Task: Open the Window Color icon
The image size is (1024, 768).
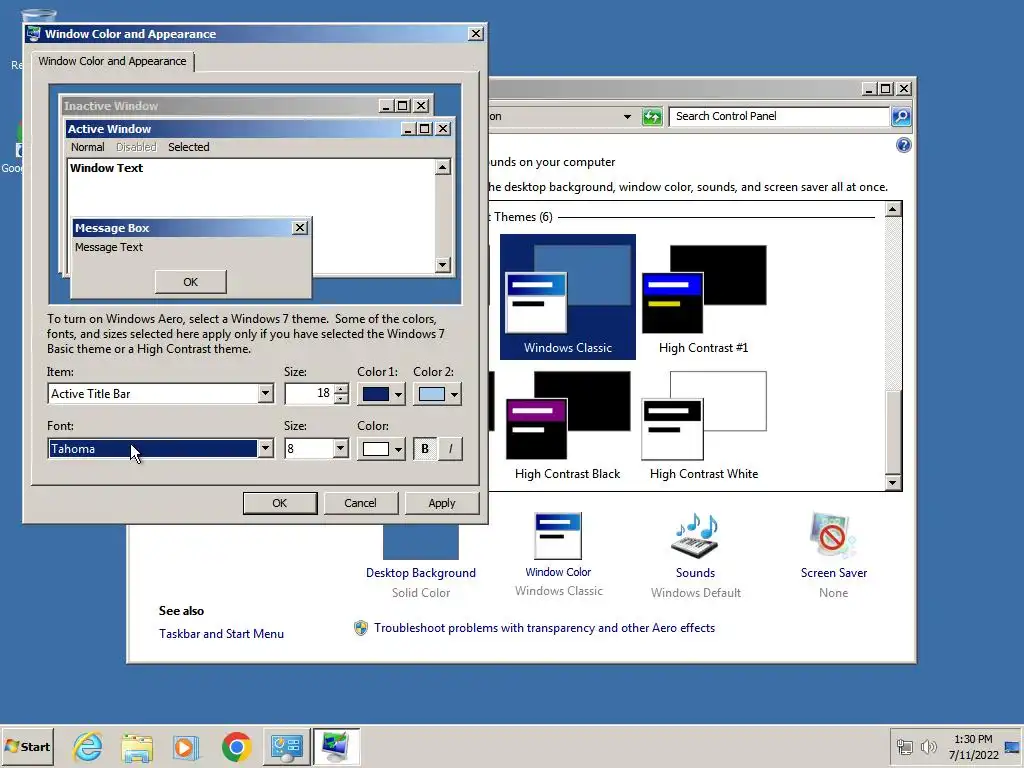Action: coord(558,536)
